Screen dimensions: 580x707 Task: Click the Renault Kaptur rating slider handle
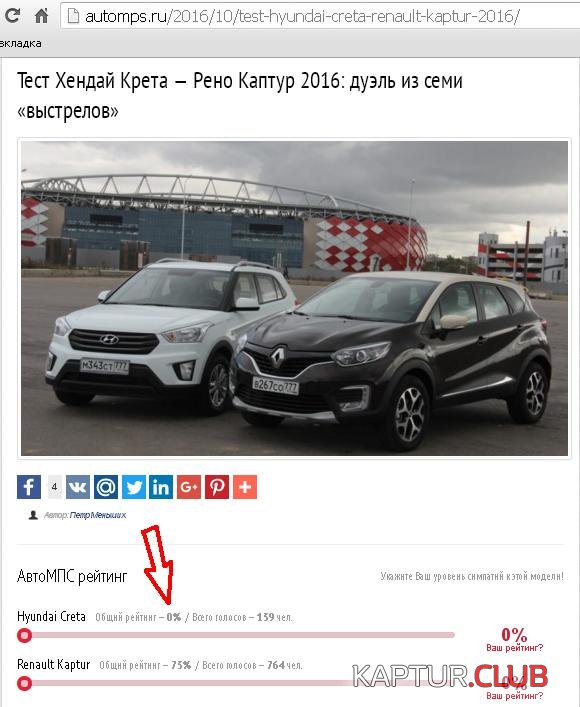24,684
